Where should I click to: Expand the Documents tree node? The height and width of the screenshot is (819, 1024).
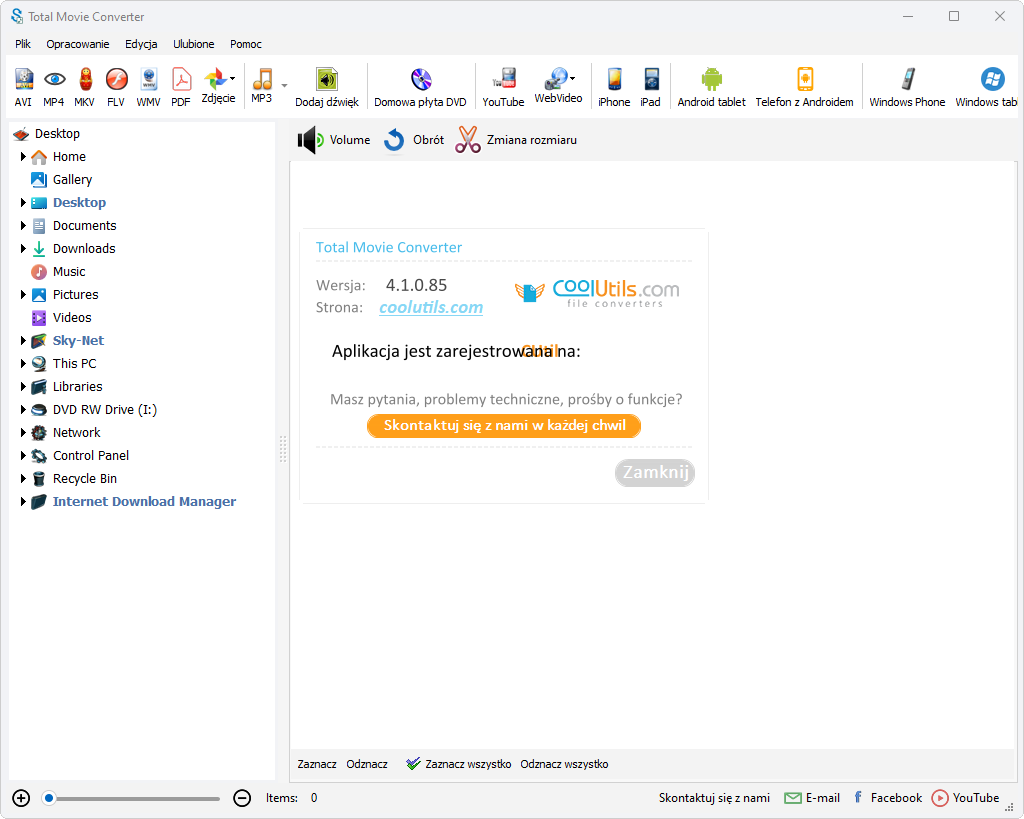click(23, 226)
